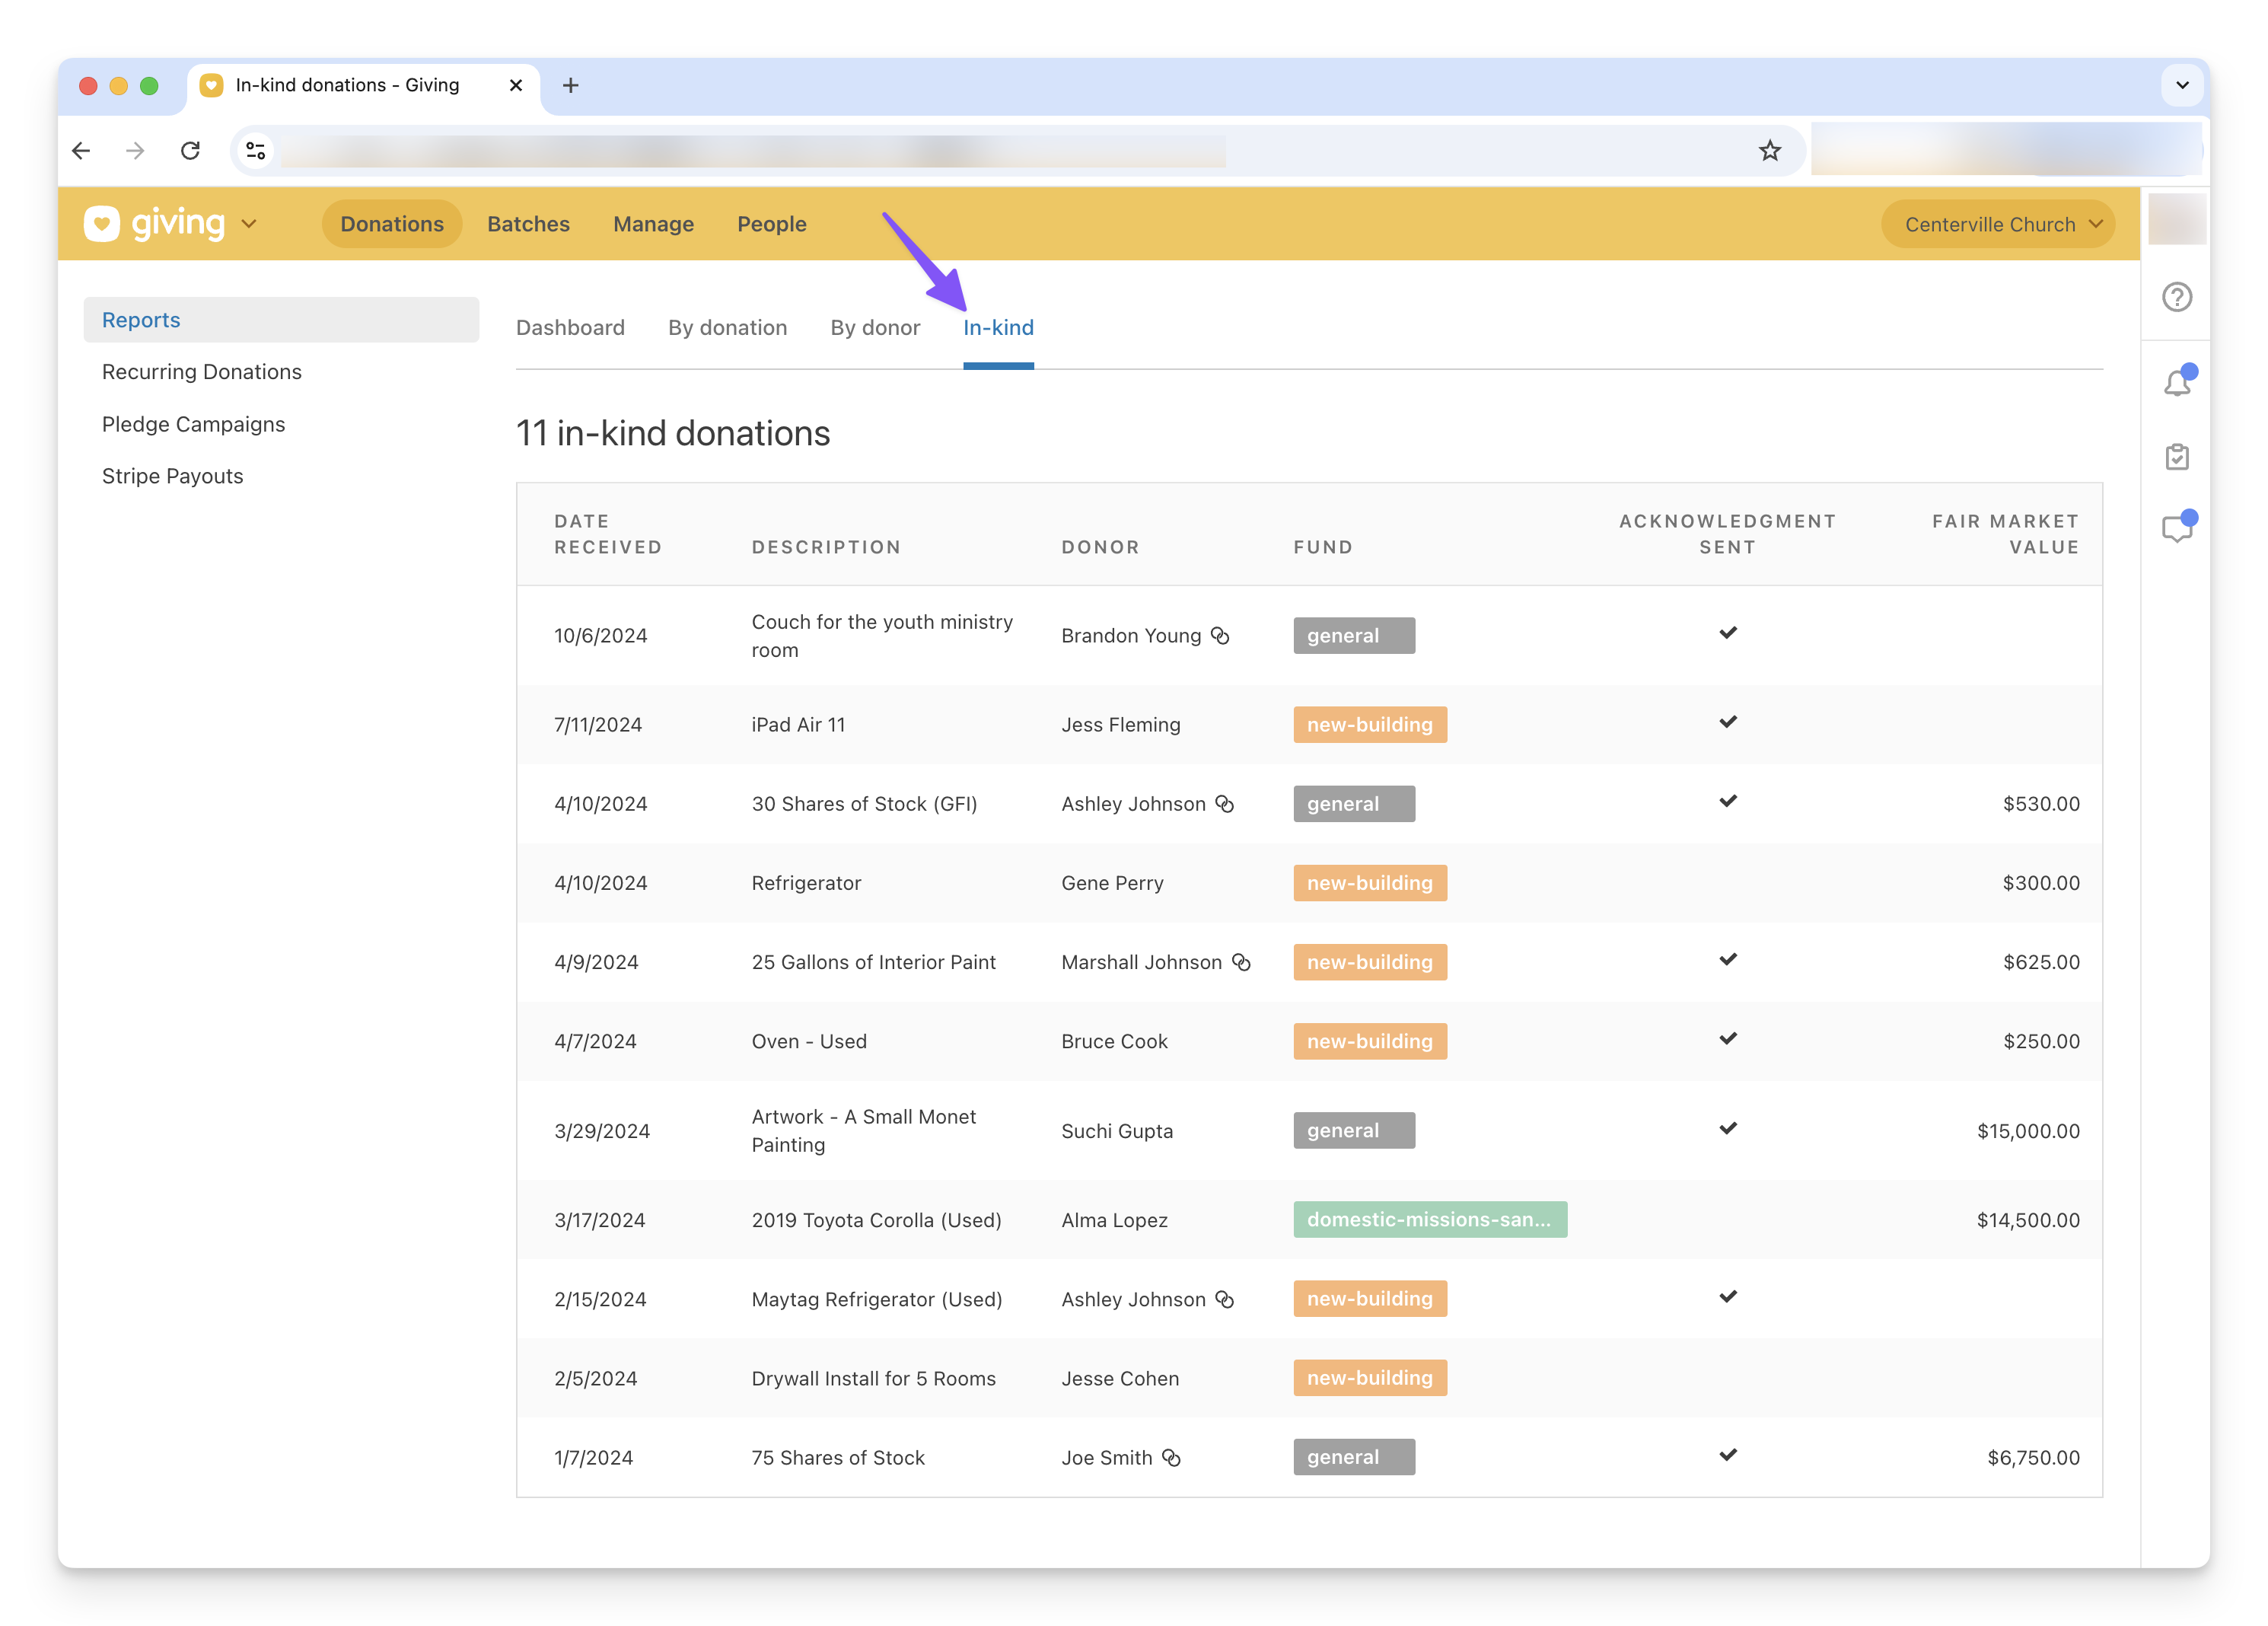Bookmark this page with star icon
Image resolution: width=2268 pixels, height=1626 pixels.
click(x=1769, y=151)
